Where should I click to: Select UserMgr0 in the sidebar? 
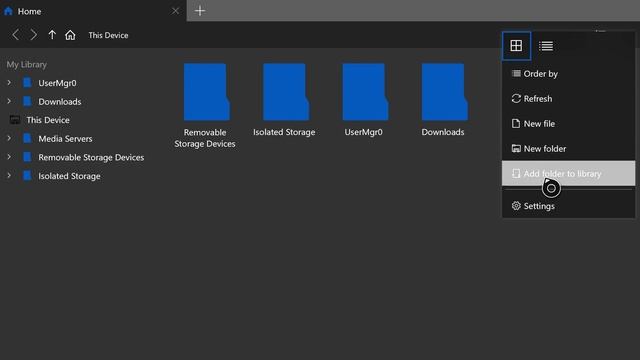click(57, 83)
